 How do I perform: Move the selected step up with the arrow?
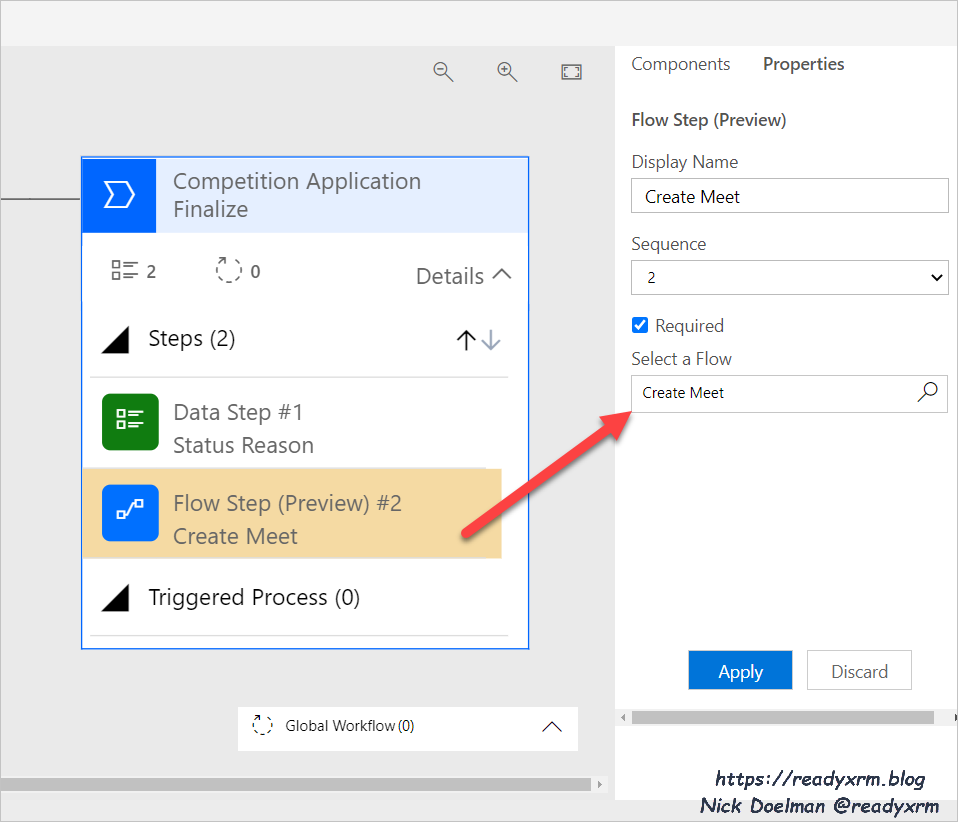(x=466, y=339)
